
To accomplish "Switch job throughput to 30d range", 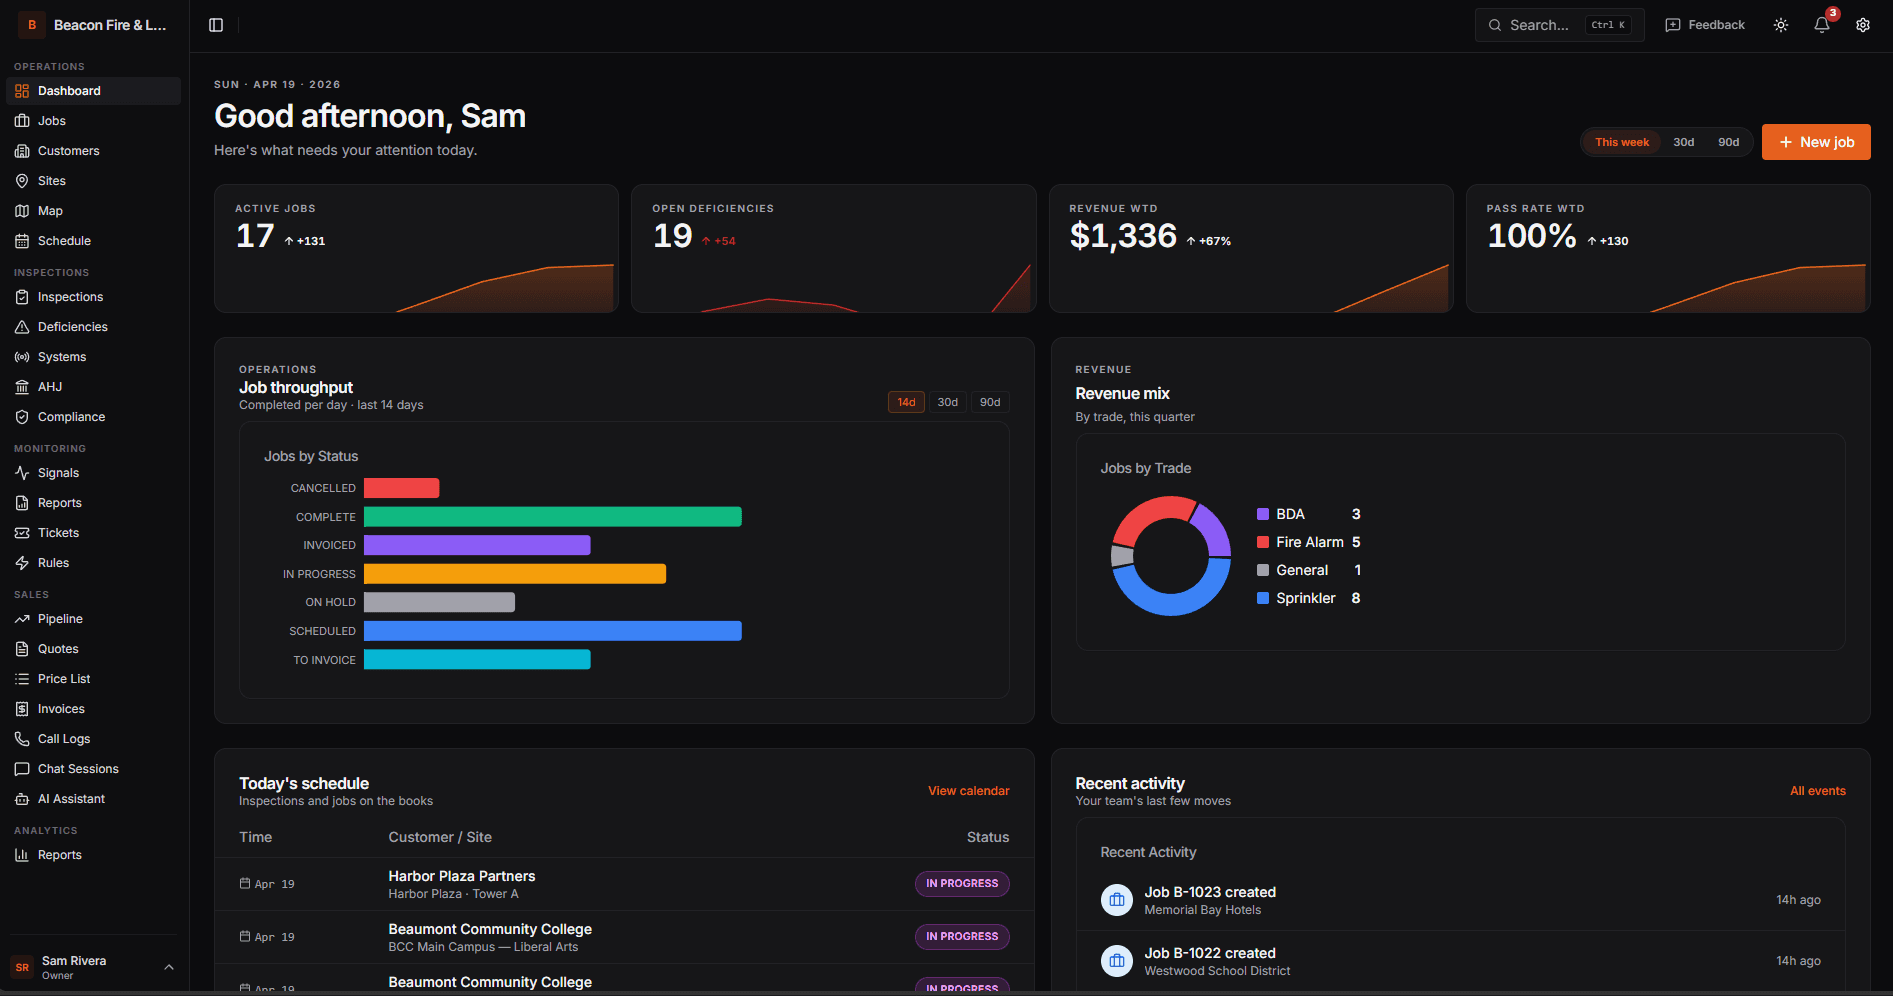I will click(947, 401).
